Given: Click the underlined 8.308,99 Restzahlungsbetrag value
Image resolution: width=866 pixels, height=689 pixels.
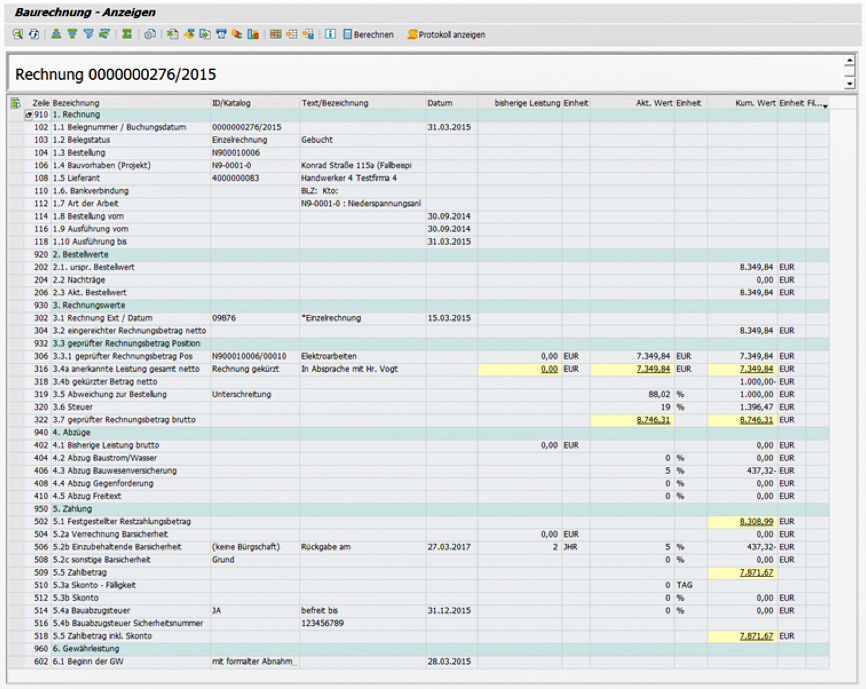Looking at the screenshot, I should 757,522.
